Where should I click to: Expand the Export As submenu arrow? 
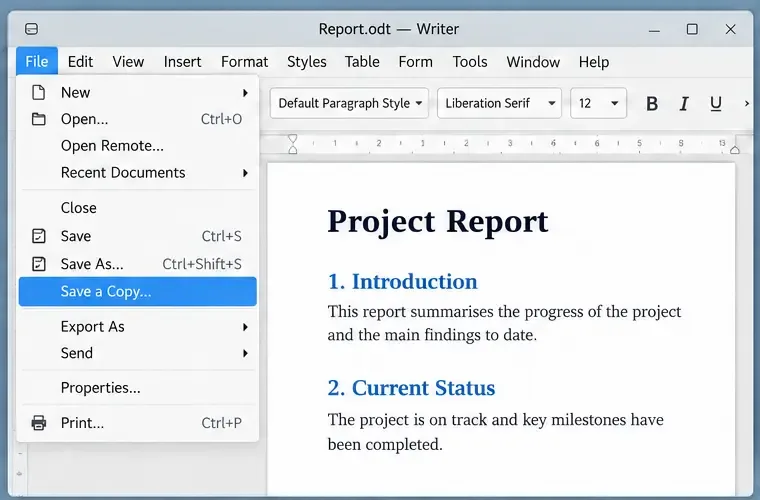[x=245, y=327]
